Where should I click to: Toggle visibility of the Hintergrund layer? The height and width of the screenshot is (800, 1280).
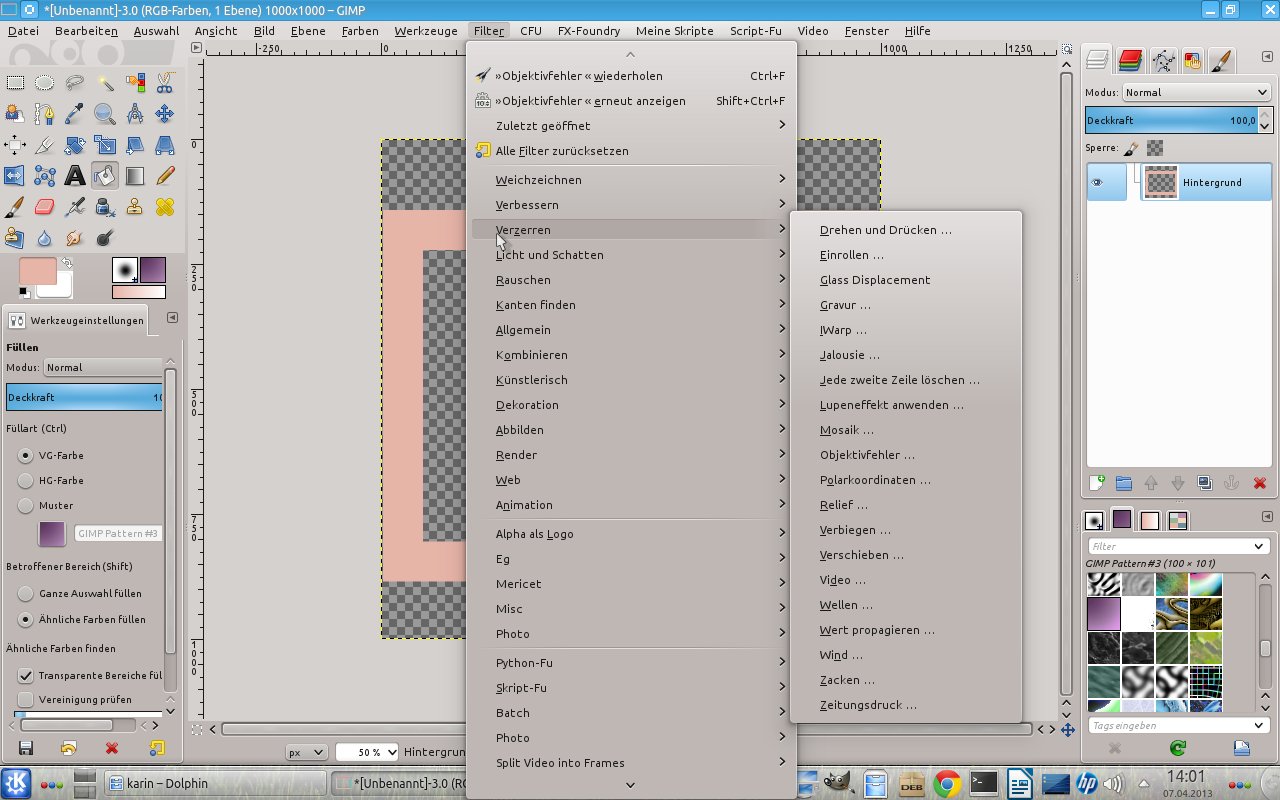pos(1097,183)
